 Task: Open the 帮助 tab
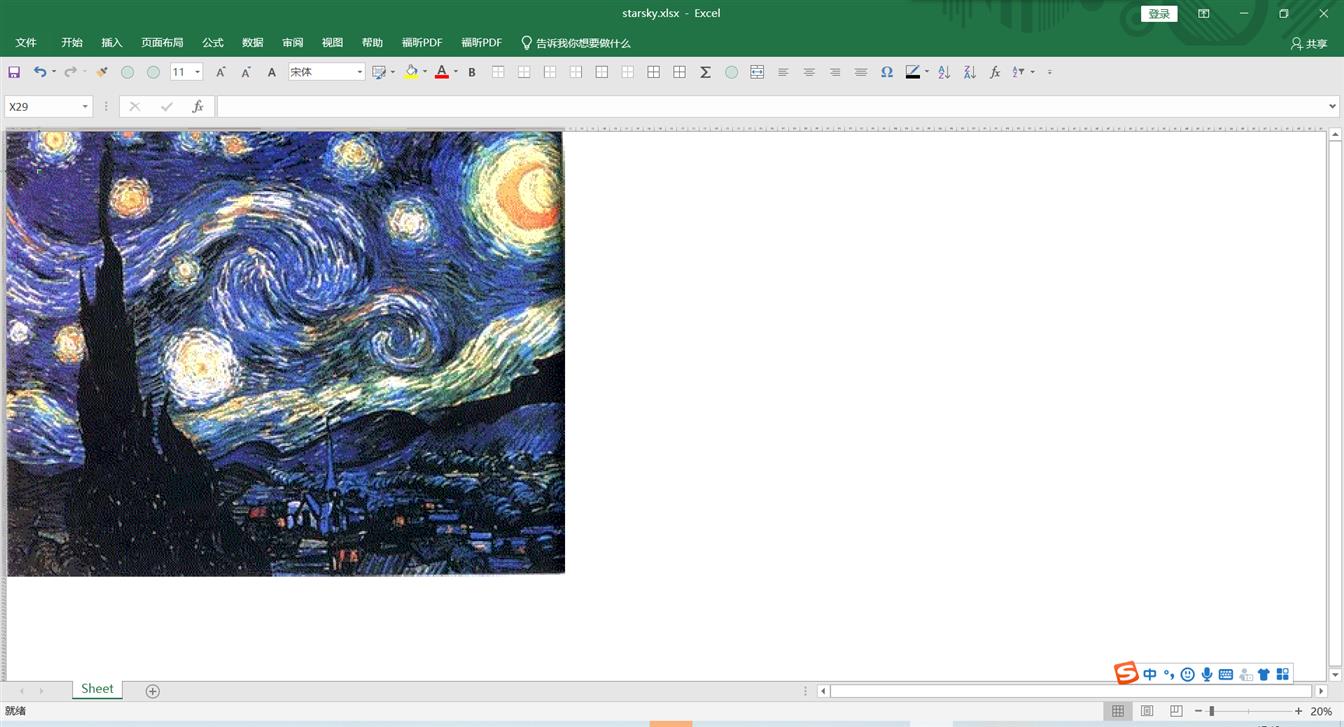click(x=373, y=43)
